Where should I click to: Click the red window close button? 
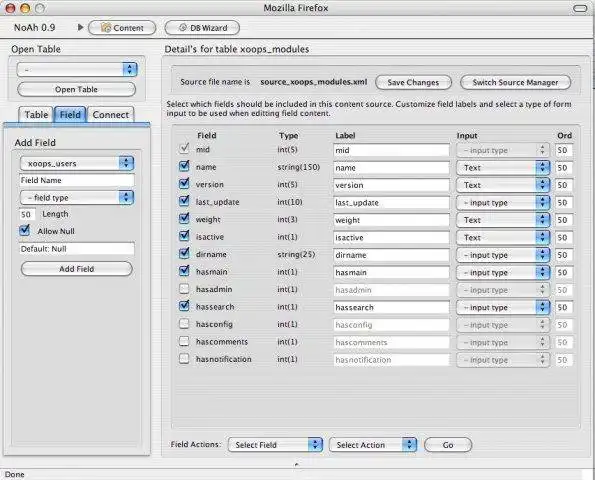click(10, 8)
